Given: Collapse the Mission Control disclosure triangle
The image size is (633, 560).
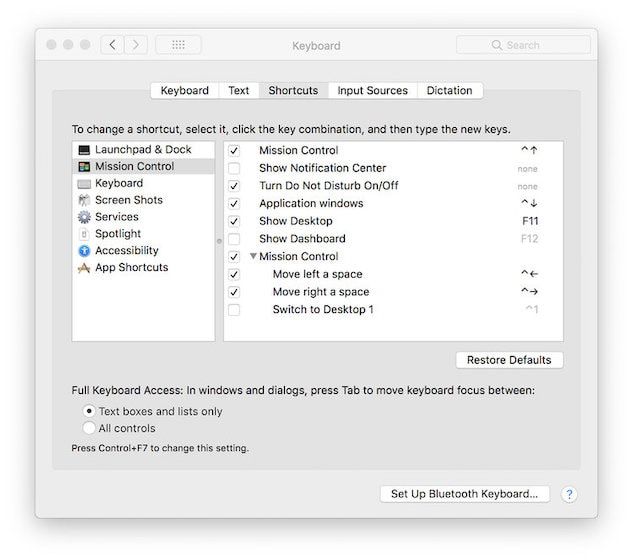Looking at the screenshot, I should click(x=254, y=257).
